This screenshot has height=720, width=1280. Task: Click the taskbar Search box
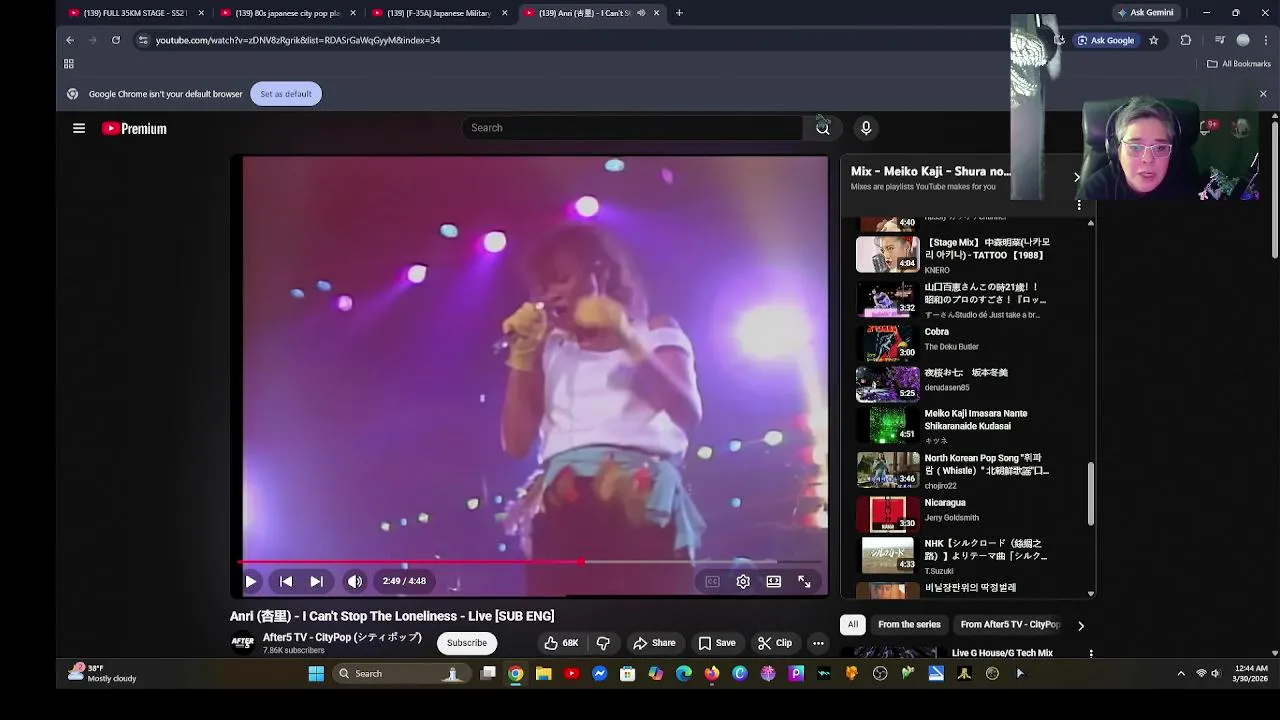(400, 674)
